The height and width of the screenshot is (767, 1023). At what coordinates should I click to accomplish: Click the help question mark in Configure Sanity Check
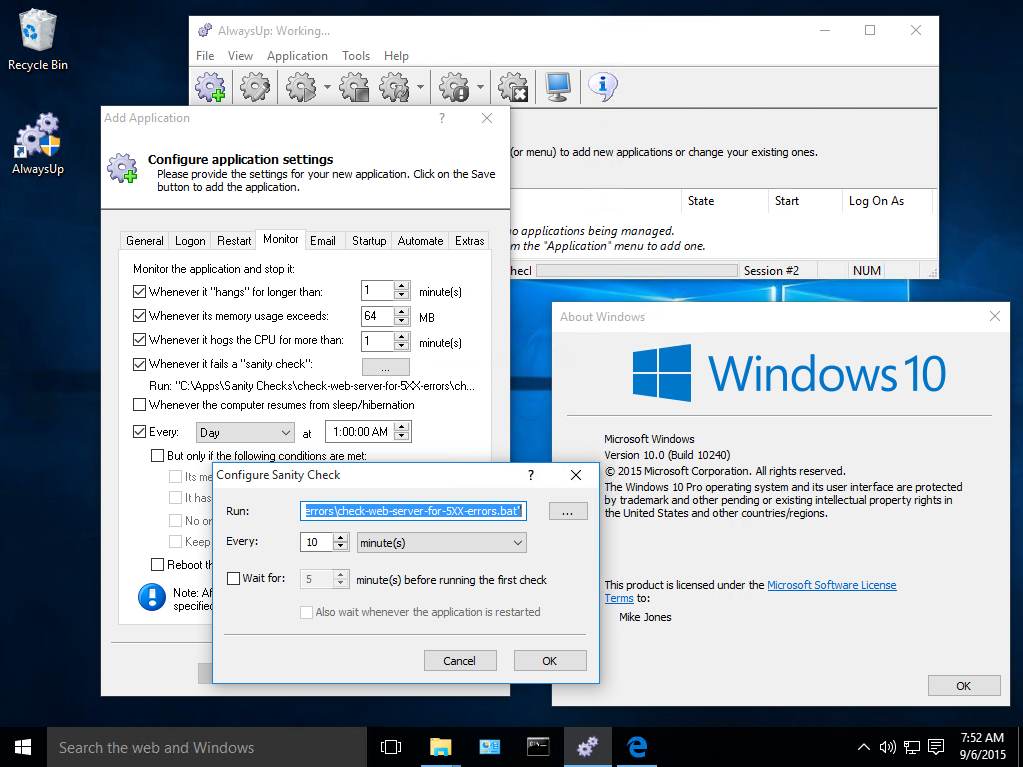click(531, 475)
